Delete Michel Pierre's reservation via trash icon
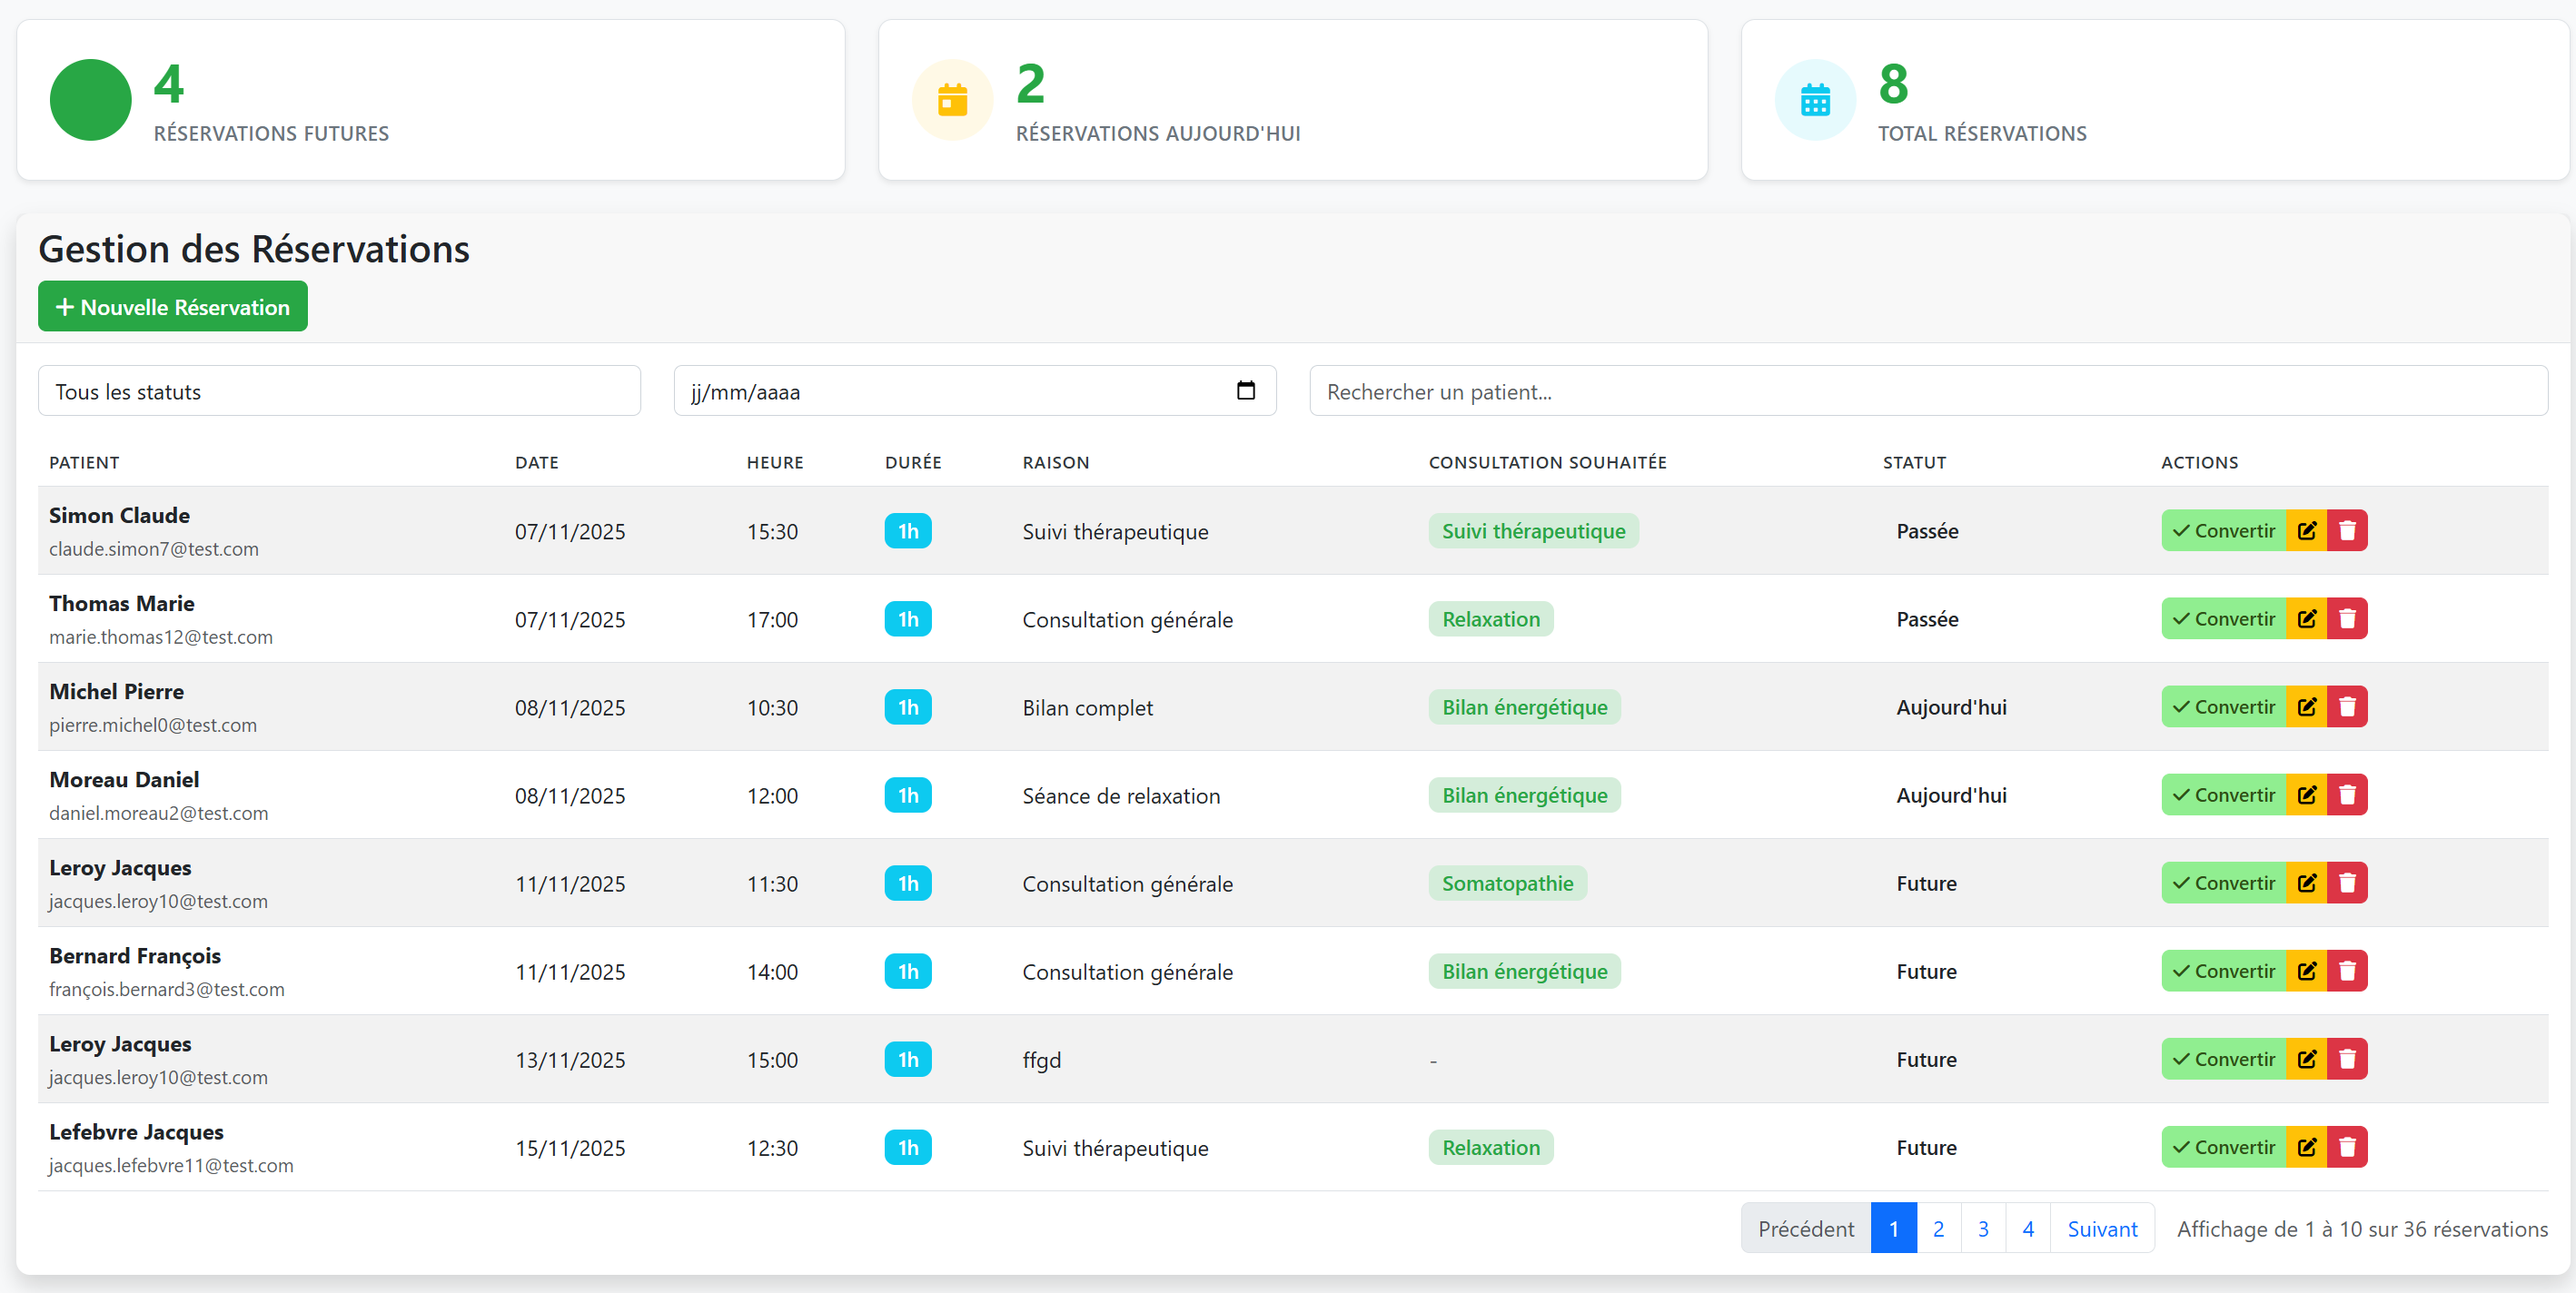 click(x=2348, y=706)
